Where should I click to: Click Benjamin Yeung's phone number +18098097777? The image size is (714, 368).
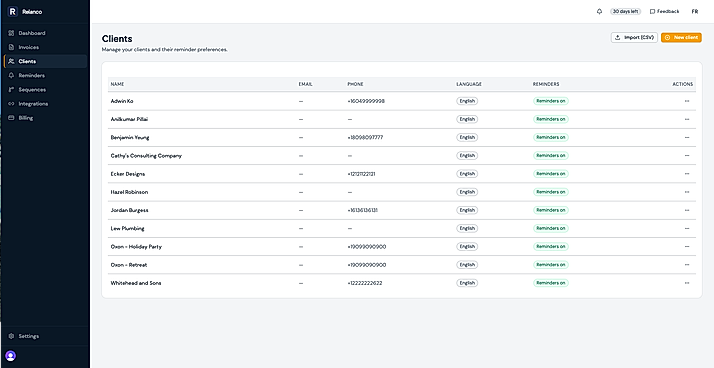(x=365, y=138)
